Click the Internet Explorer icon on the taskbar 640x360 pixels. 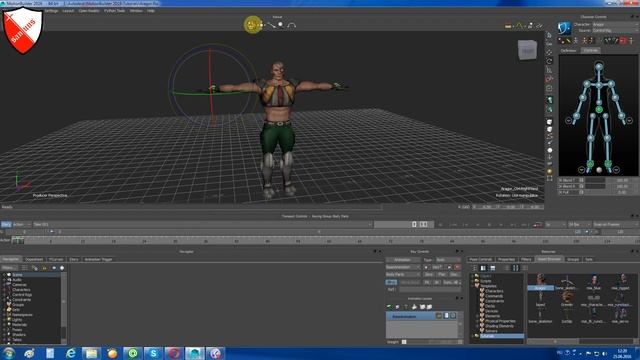click(x=71, y=353)
